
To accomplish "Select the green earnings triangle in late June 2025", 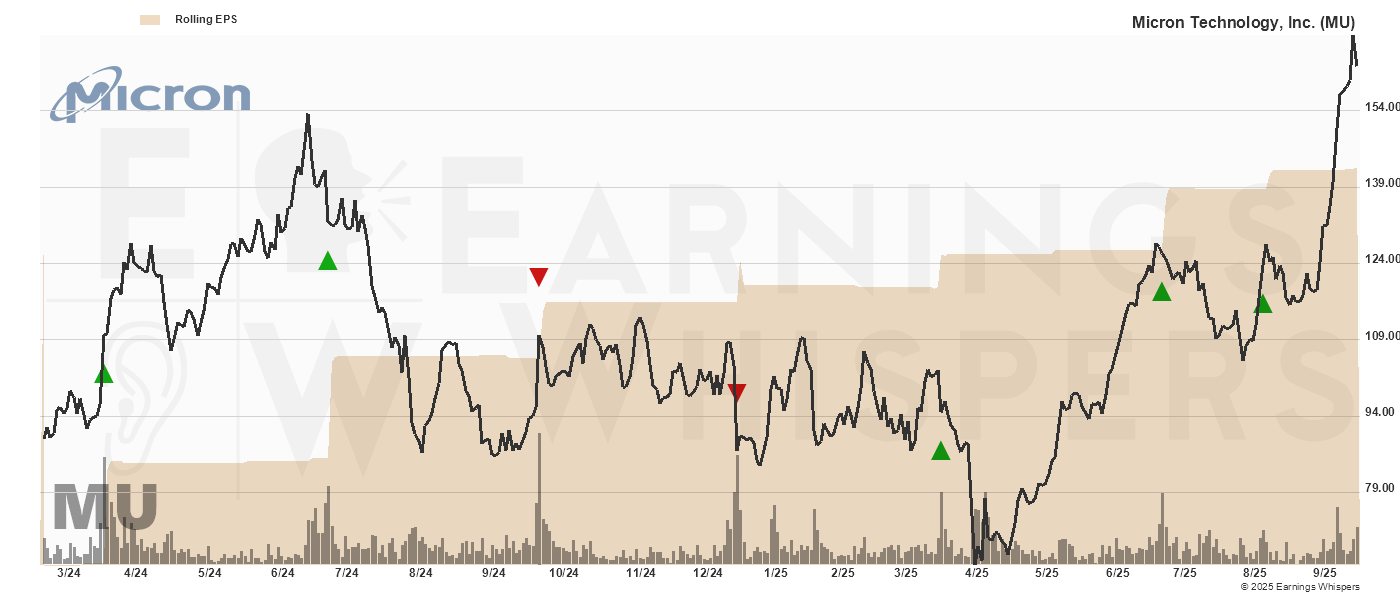I will pos(1161,292).
